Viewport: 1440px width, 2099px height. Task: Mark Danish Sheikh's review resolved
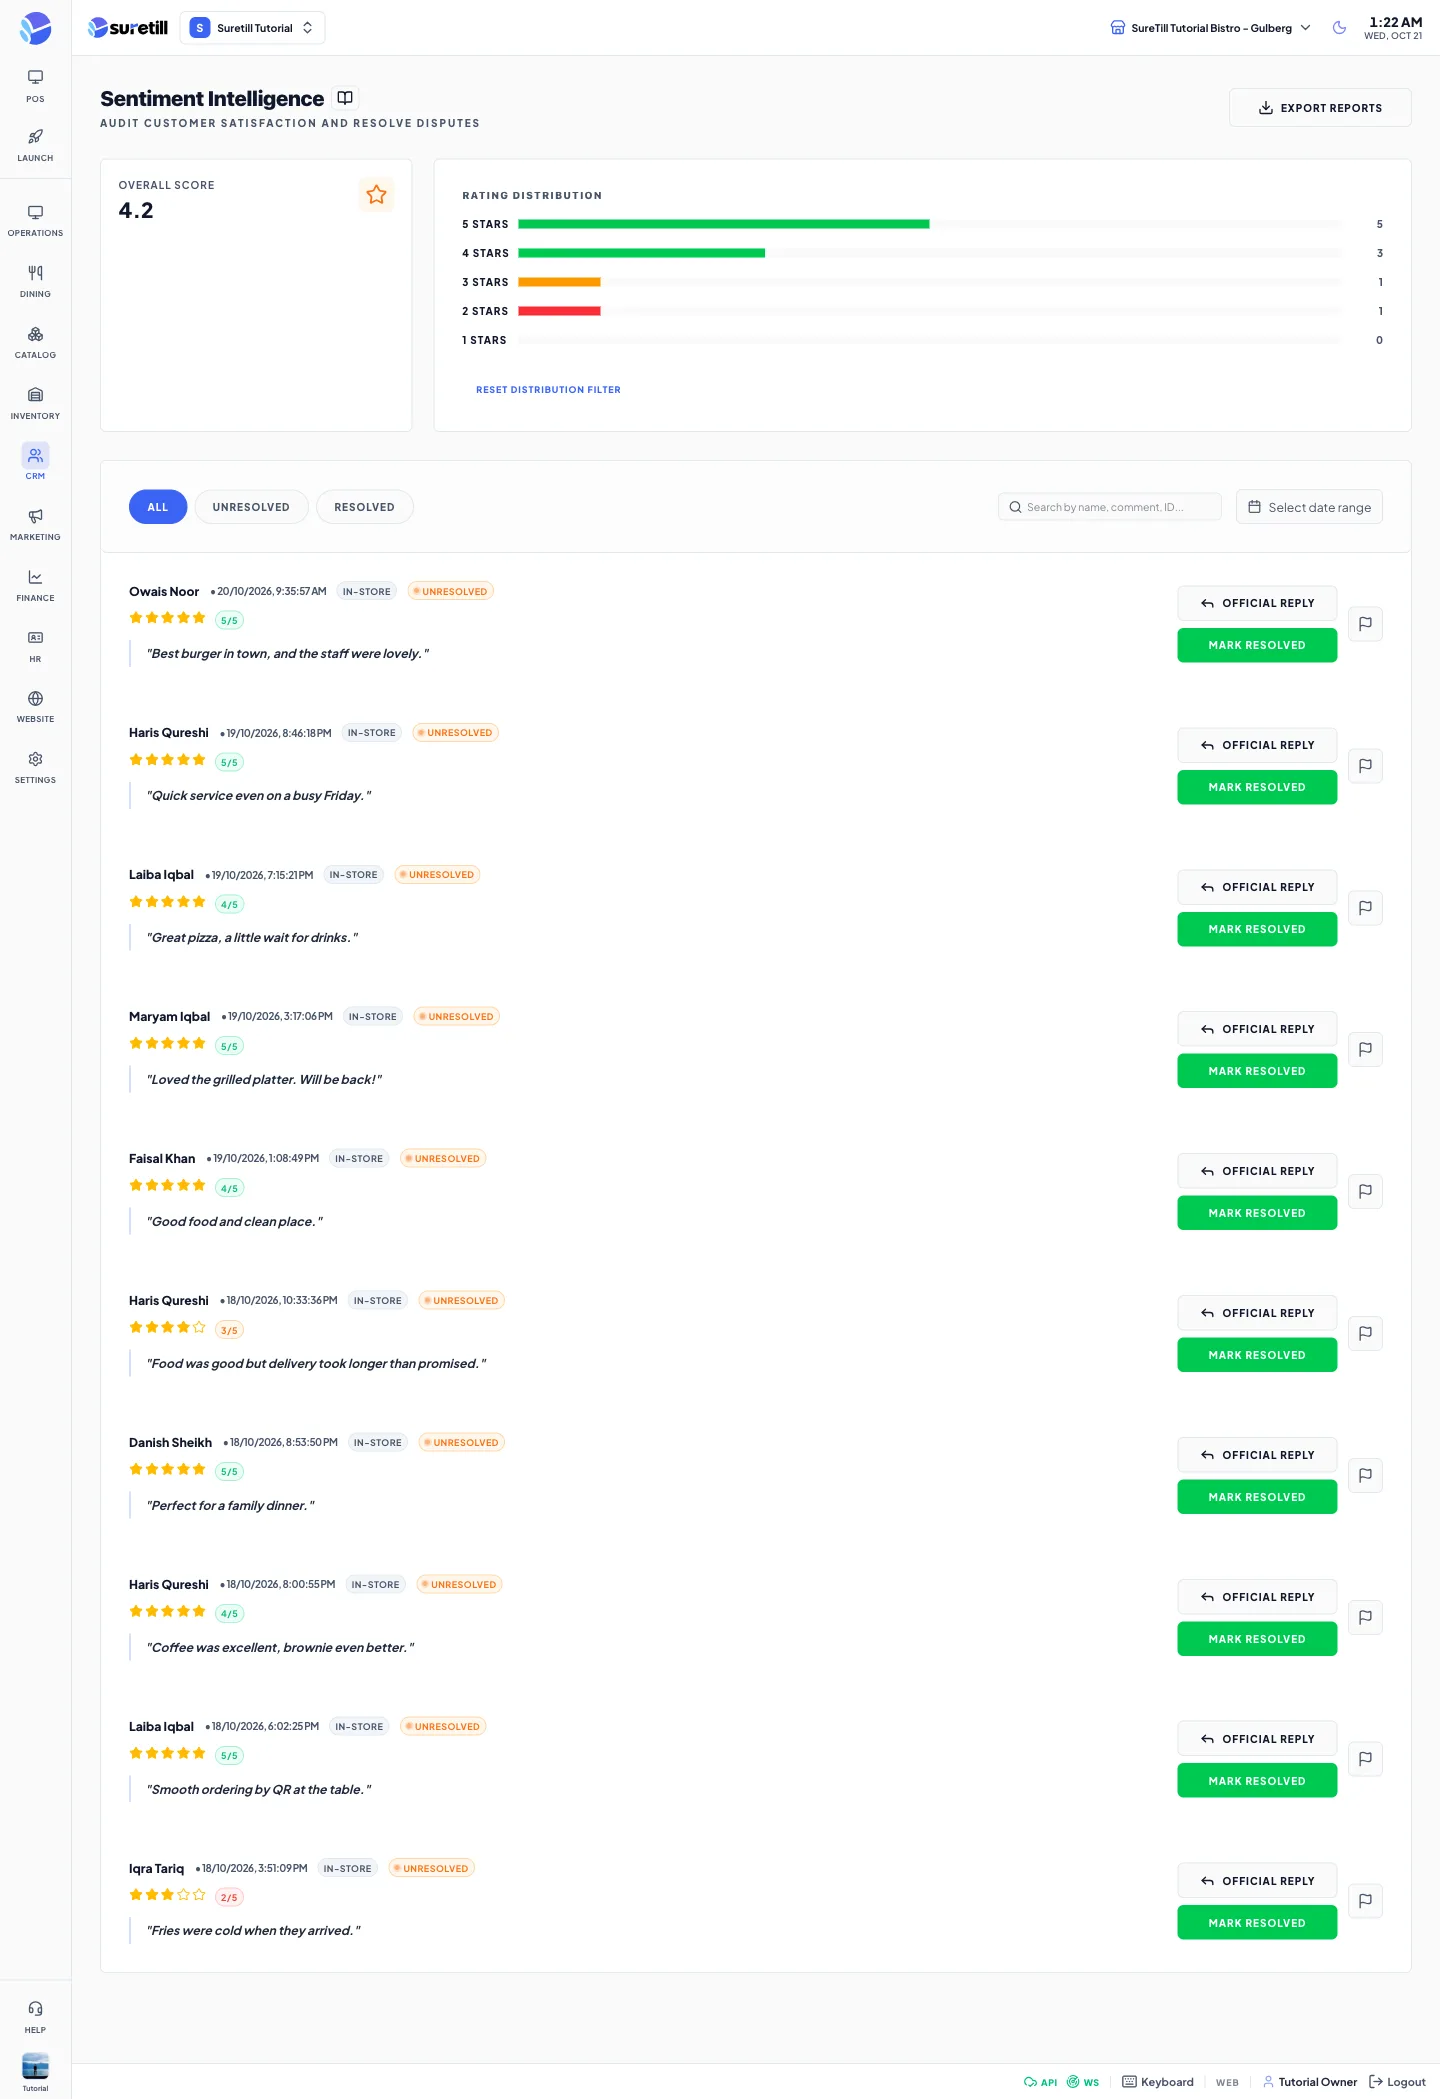click(1257, 1497)
